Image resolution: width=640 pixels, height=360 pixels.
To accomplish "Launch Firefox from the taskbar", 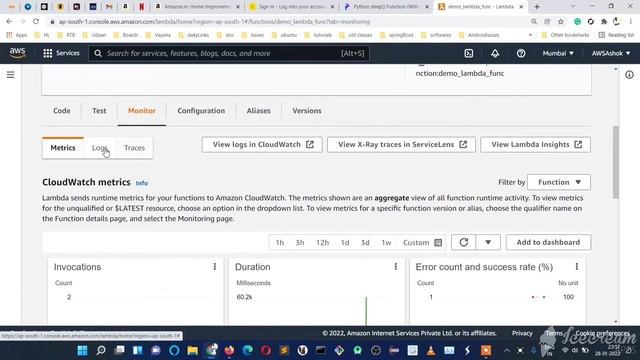I will pos(229,350).
